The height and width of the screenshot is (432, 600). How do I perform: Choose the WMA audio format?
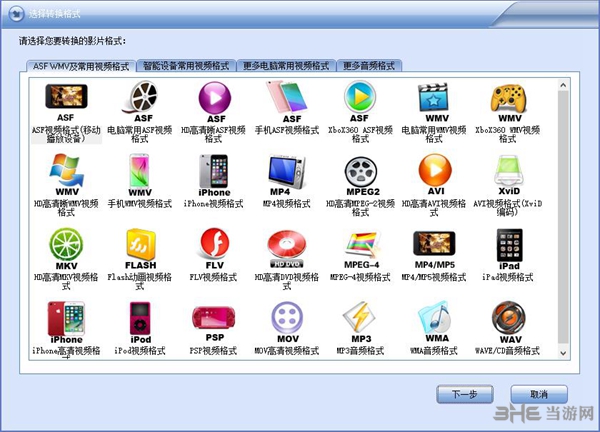pyautogui.click(x=434, y=328)
